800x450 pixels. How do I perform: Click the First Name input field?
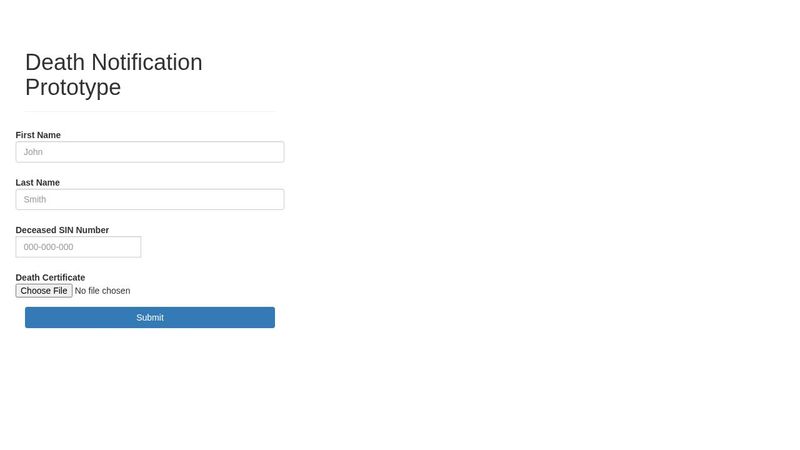[150, 152]
